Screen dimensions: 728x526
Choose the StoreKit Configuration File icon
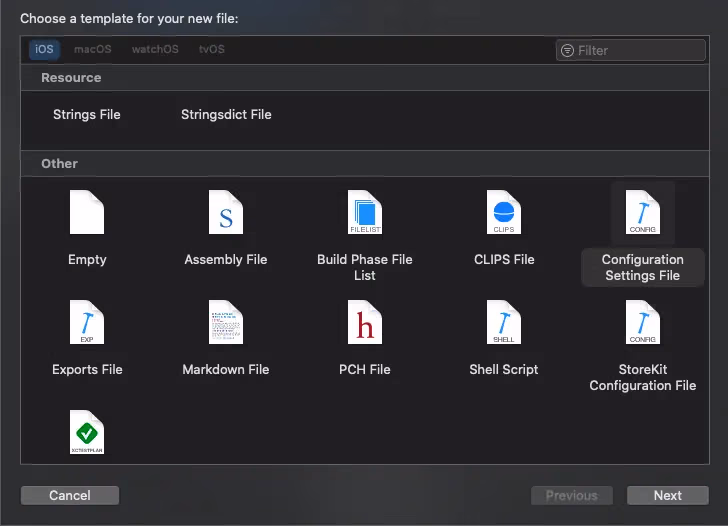642,322
